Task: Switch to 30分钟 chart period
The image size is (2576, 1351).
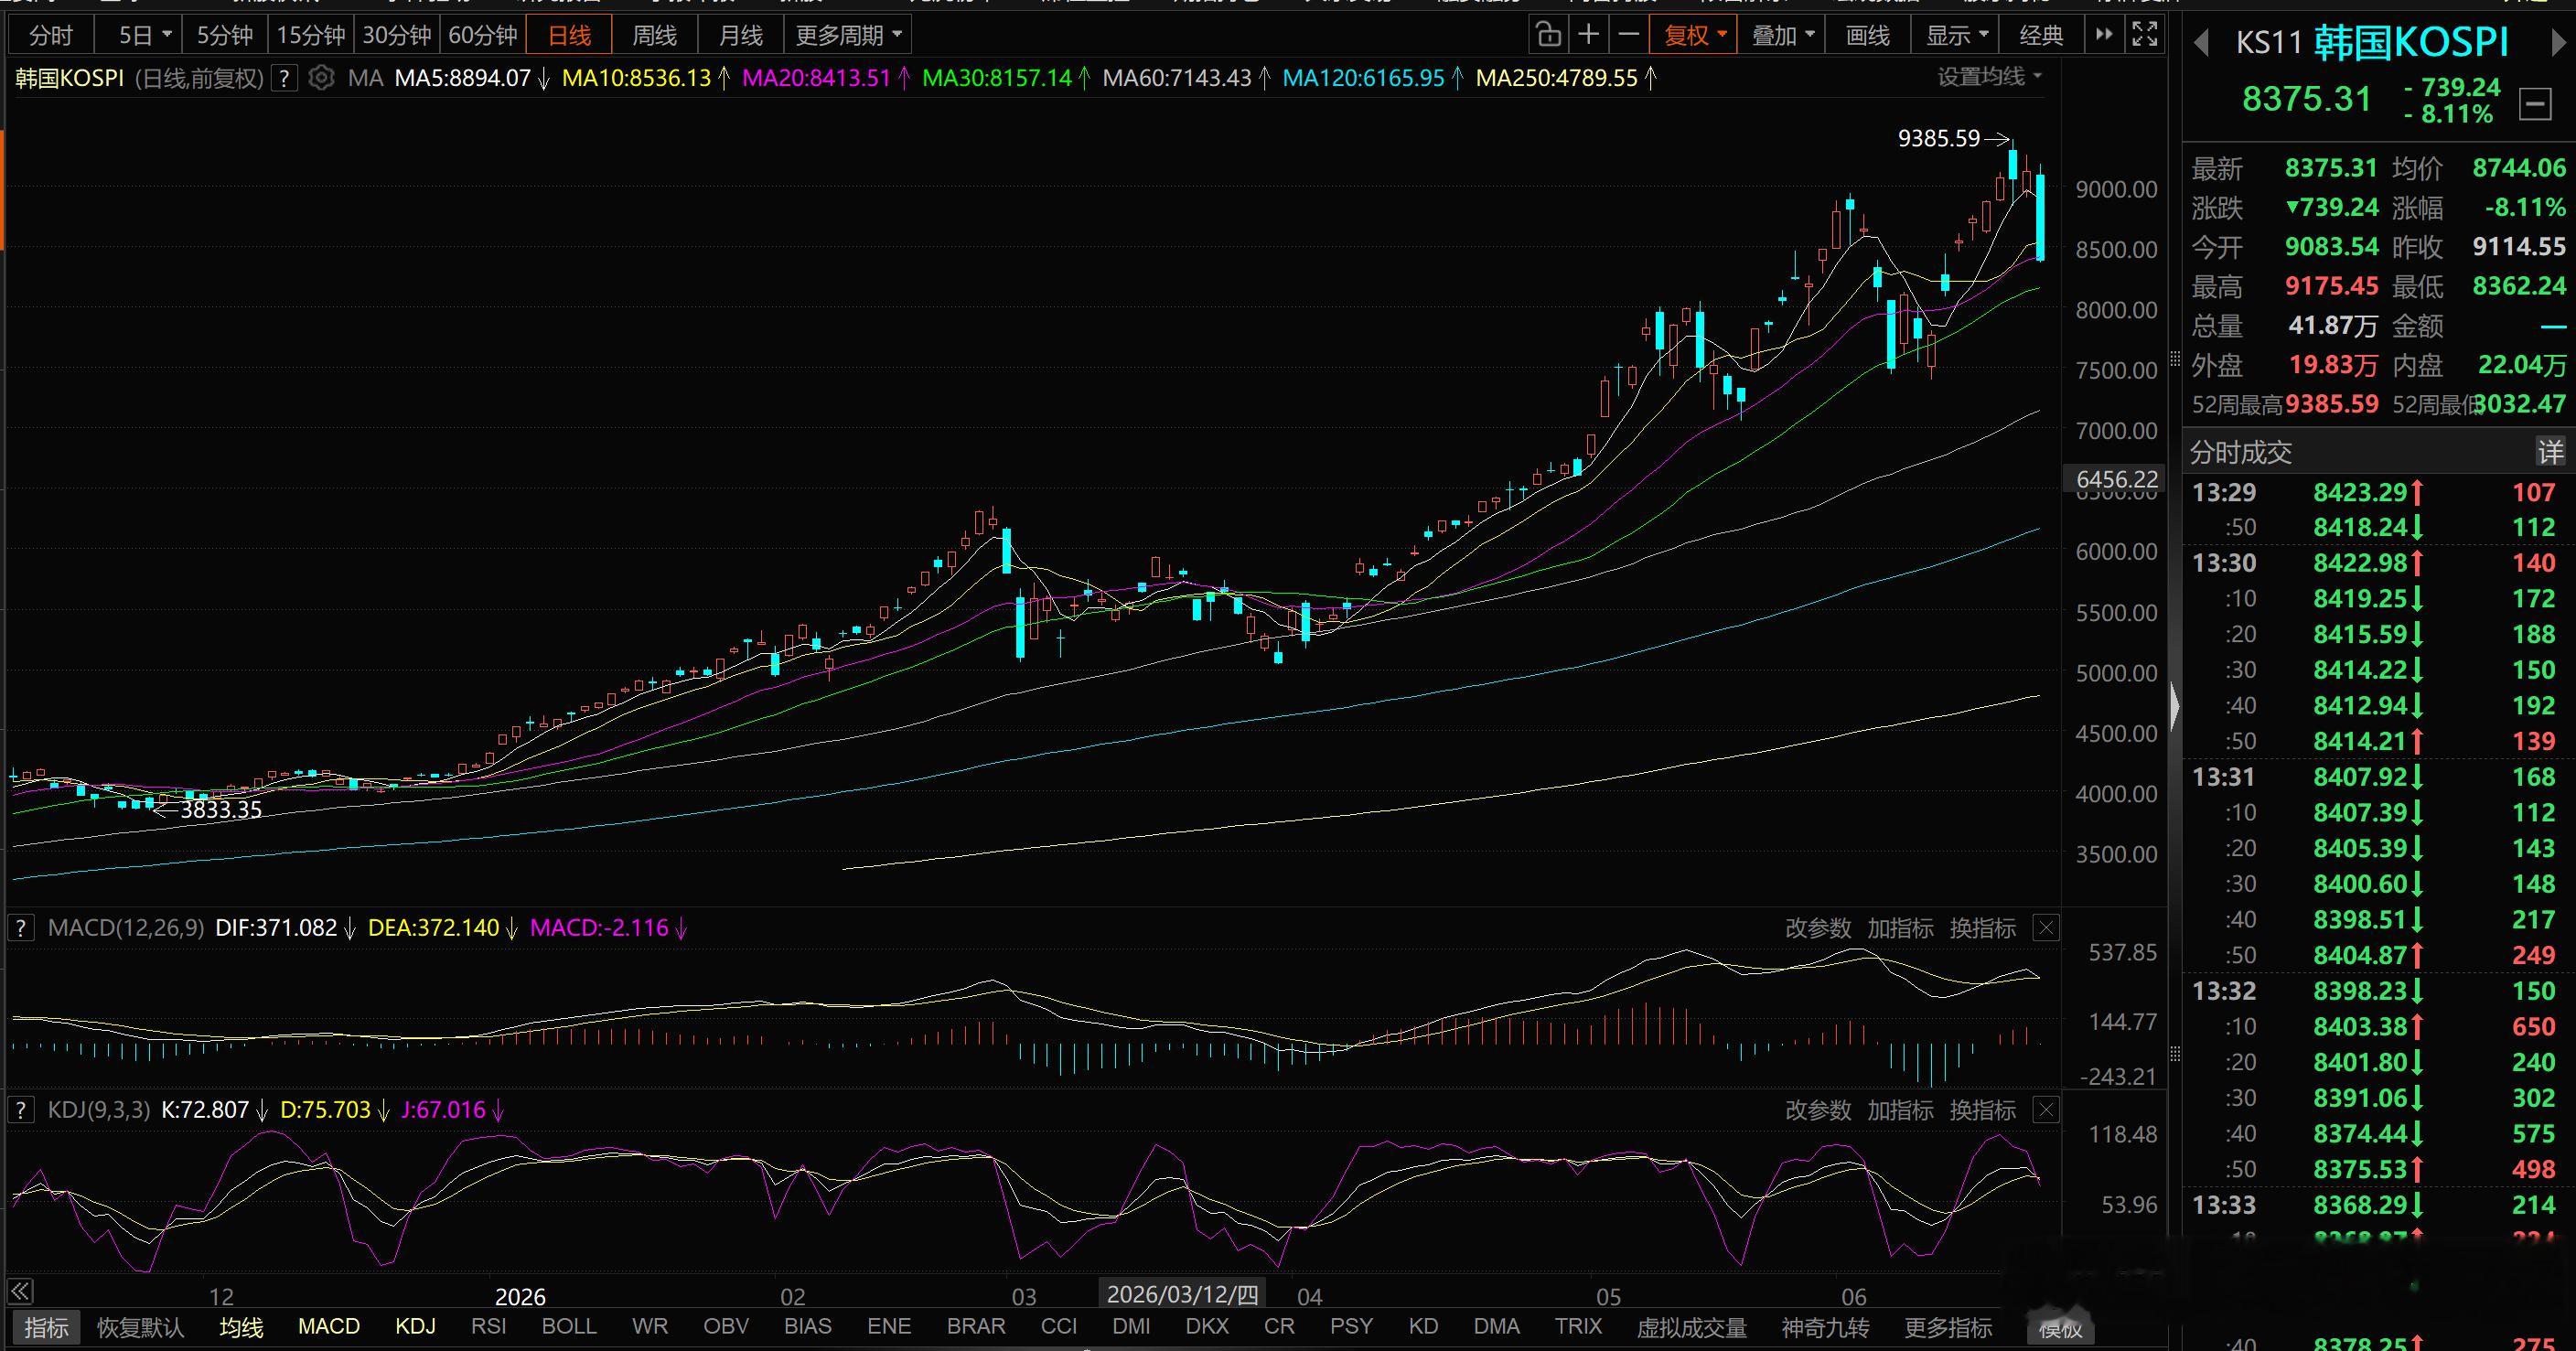Action: click(397, 36)
